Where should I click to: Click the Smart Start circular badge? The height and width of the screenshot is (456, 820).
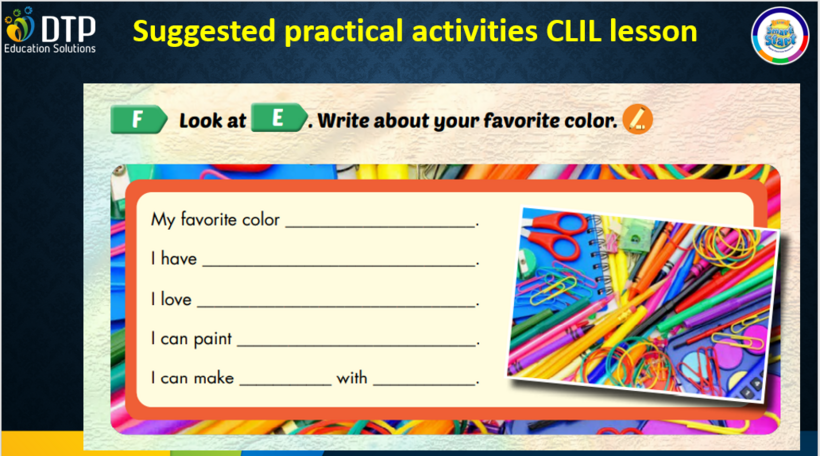779,36
